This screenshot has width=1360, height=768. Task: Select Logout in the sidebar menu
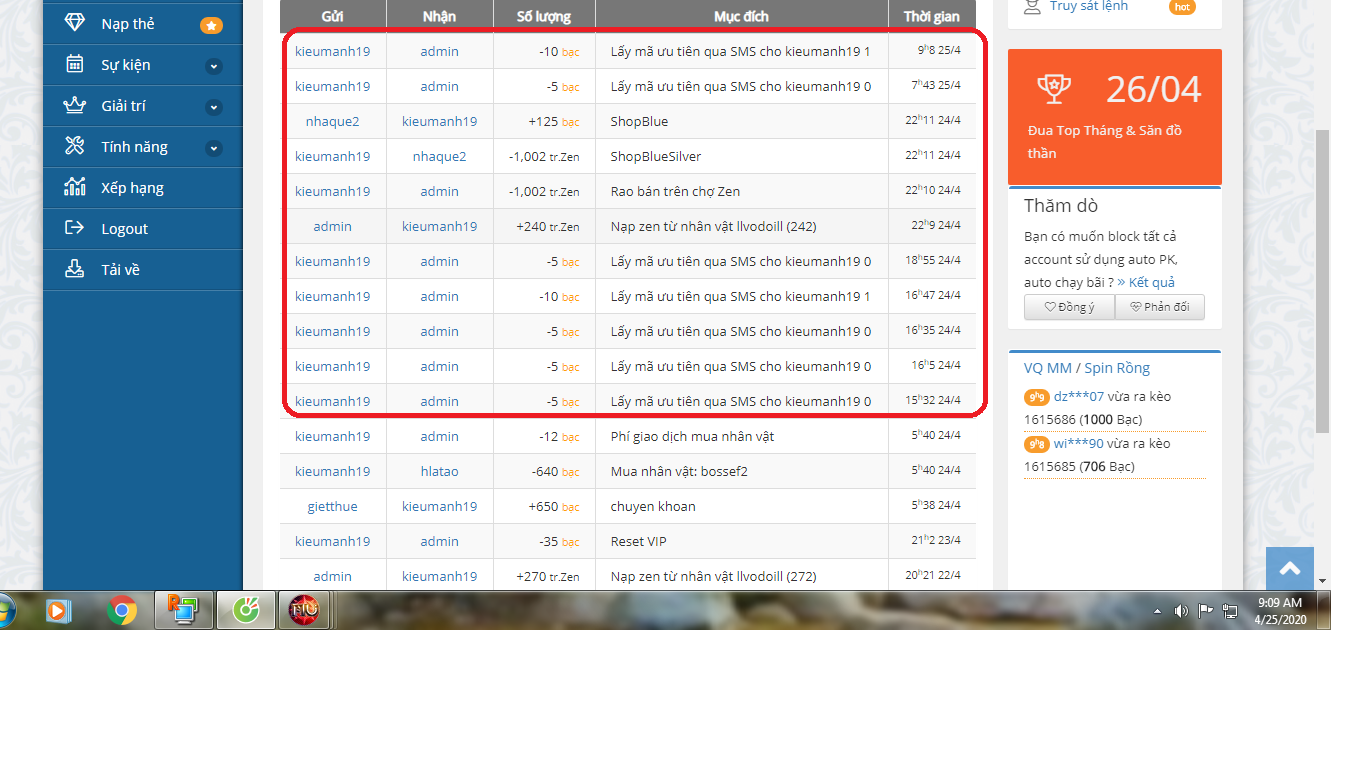pyautogui.click(x=124, y=228)
